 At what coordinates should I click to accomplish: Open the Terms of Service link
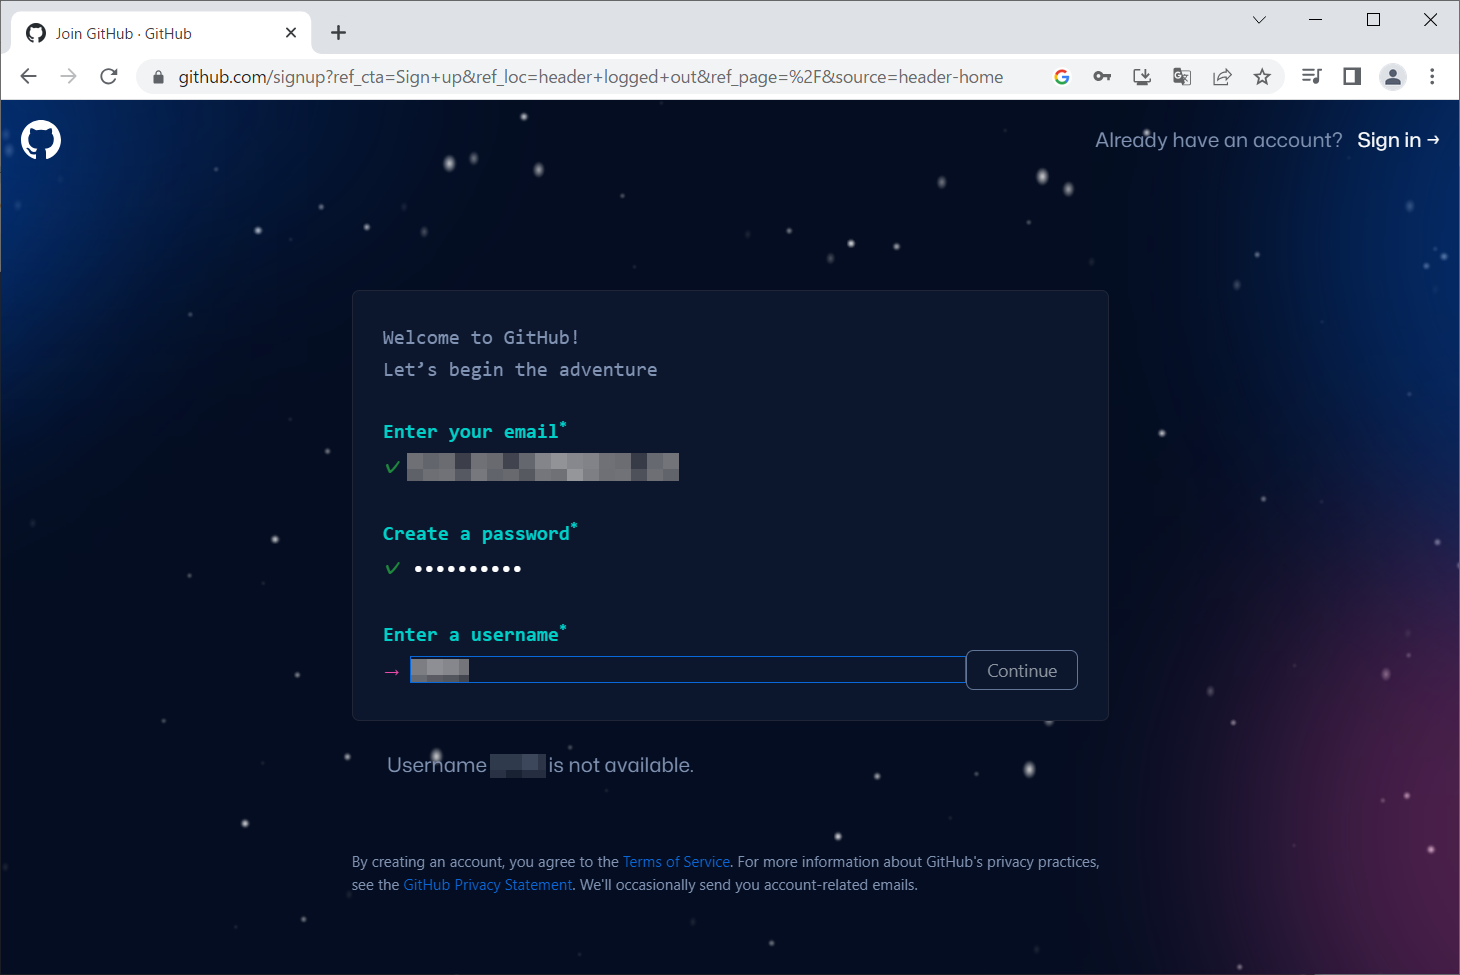click(x=676, y=862)
